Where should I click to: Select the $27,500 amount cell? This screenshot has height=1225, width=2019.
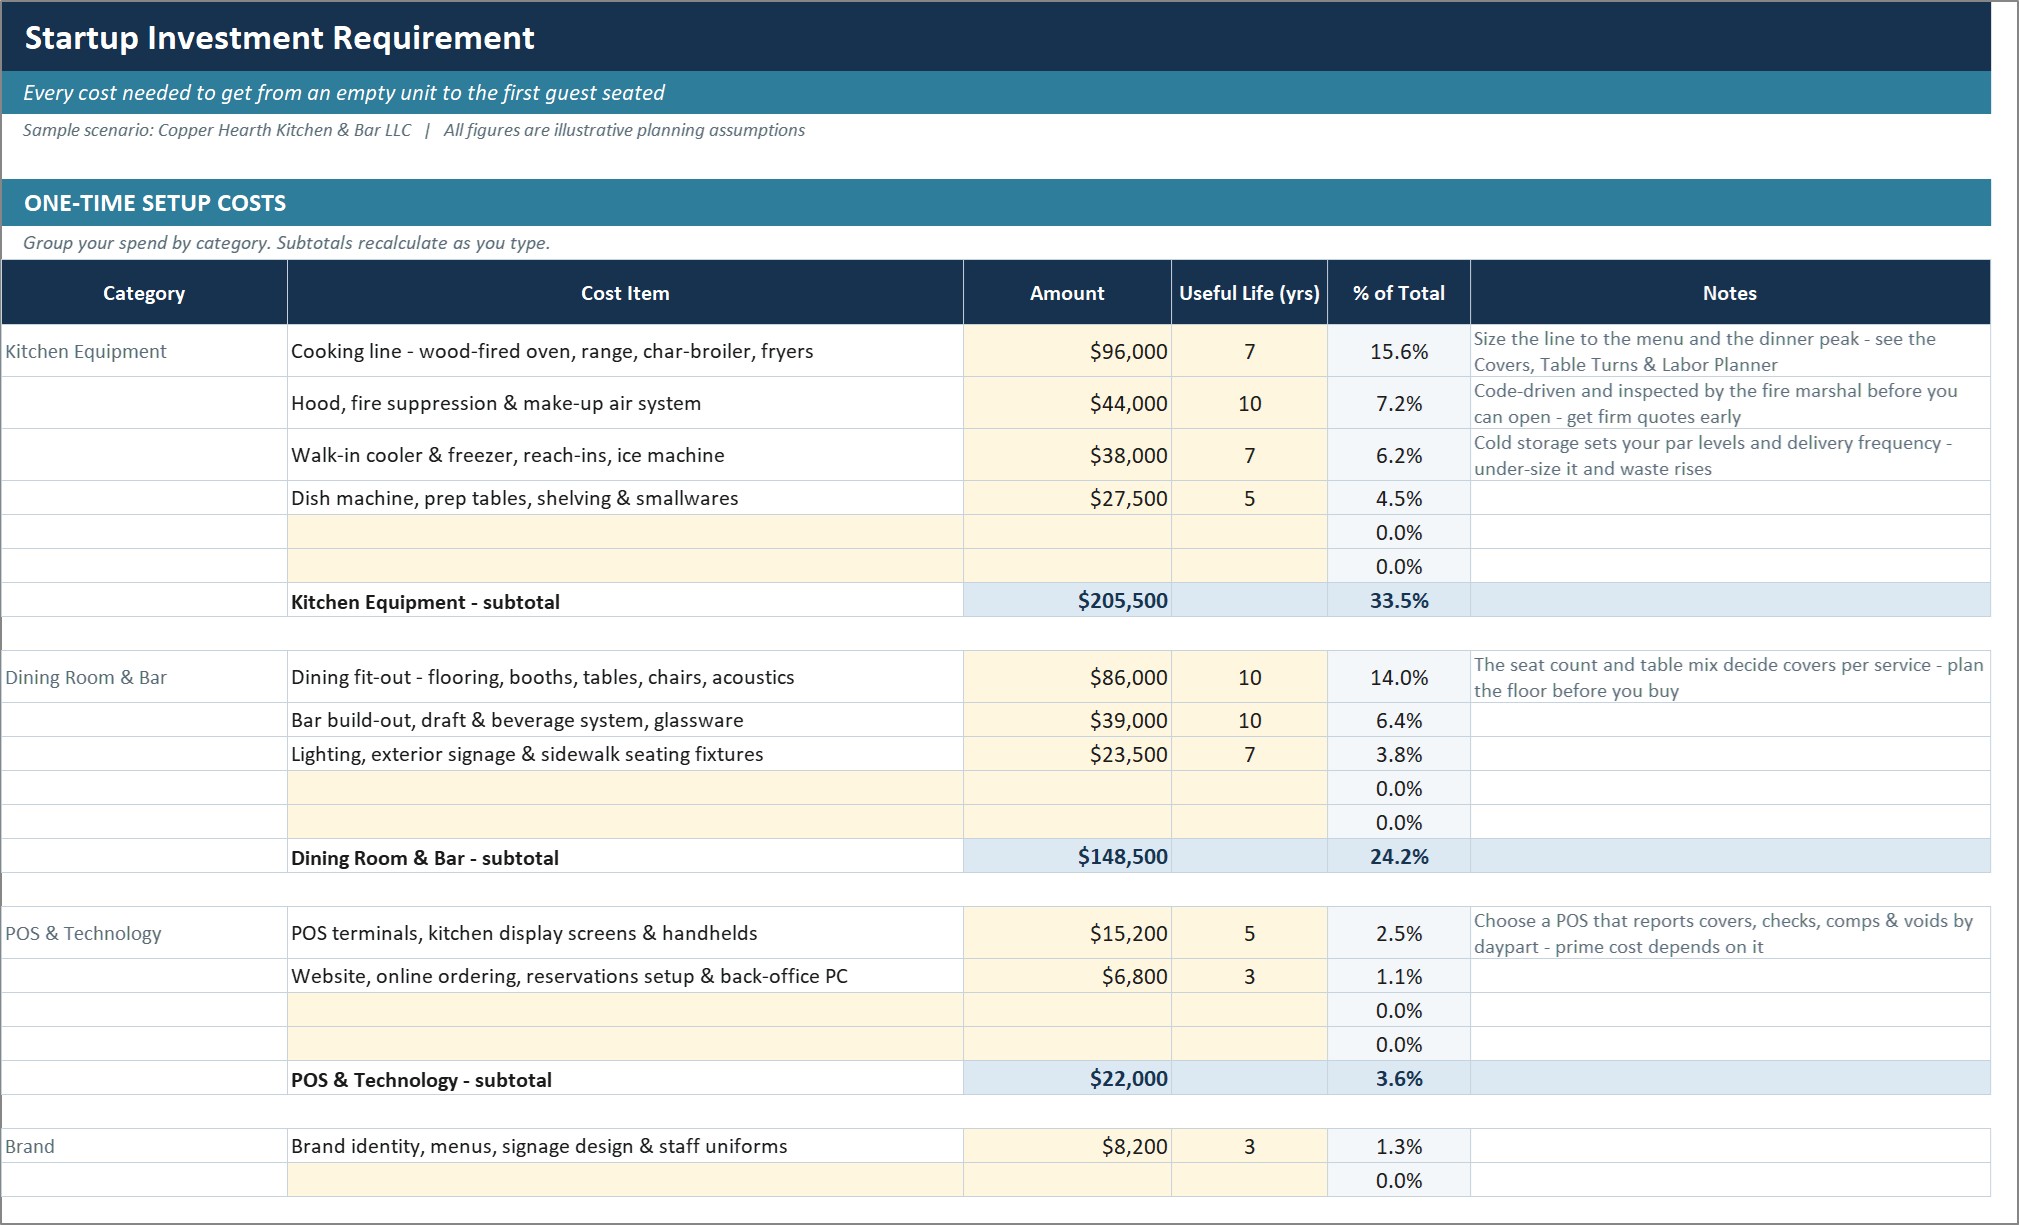tap(1067, 498)
